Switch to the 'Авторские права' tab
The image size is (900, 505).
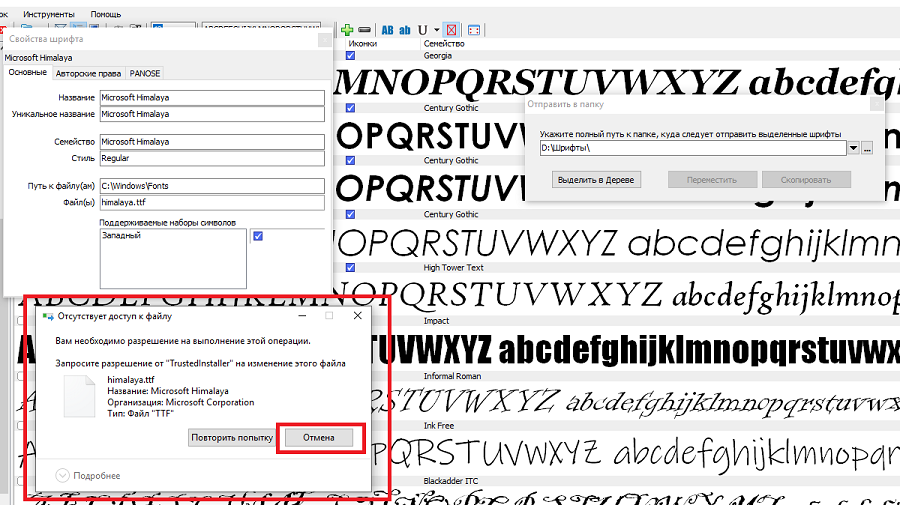point(89,73)
